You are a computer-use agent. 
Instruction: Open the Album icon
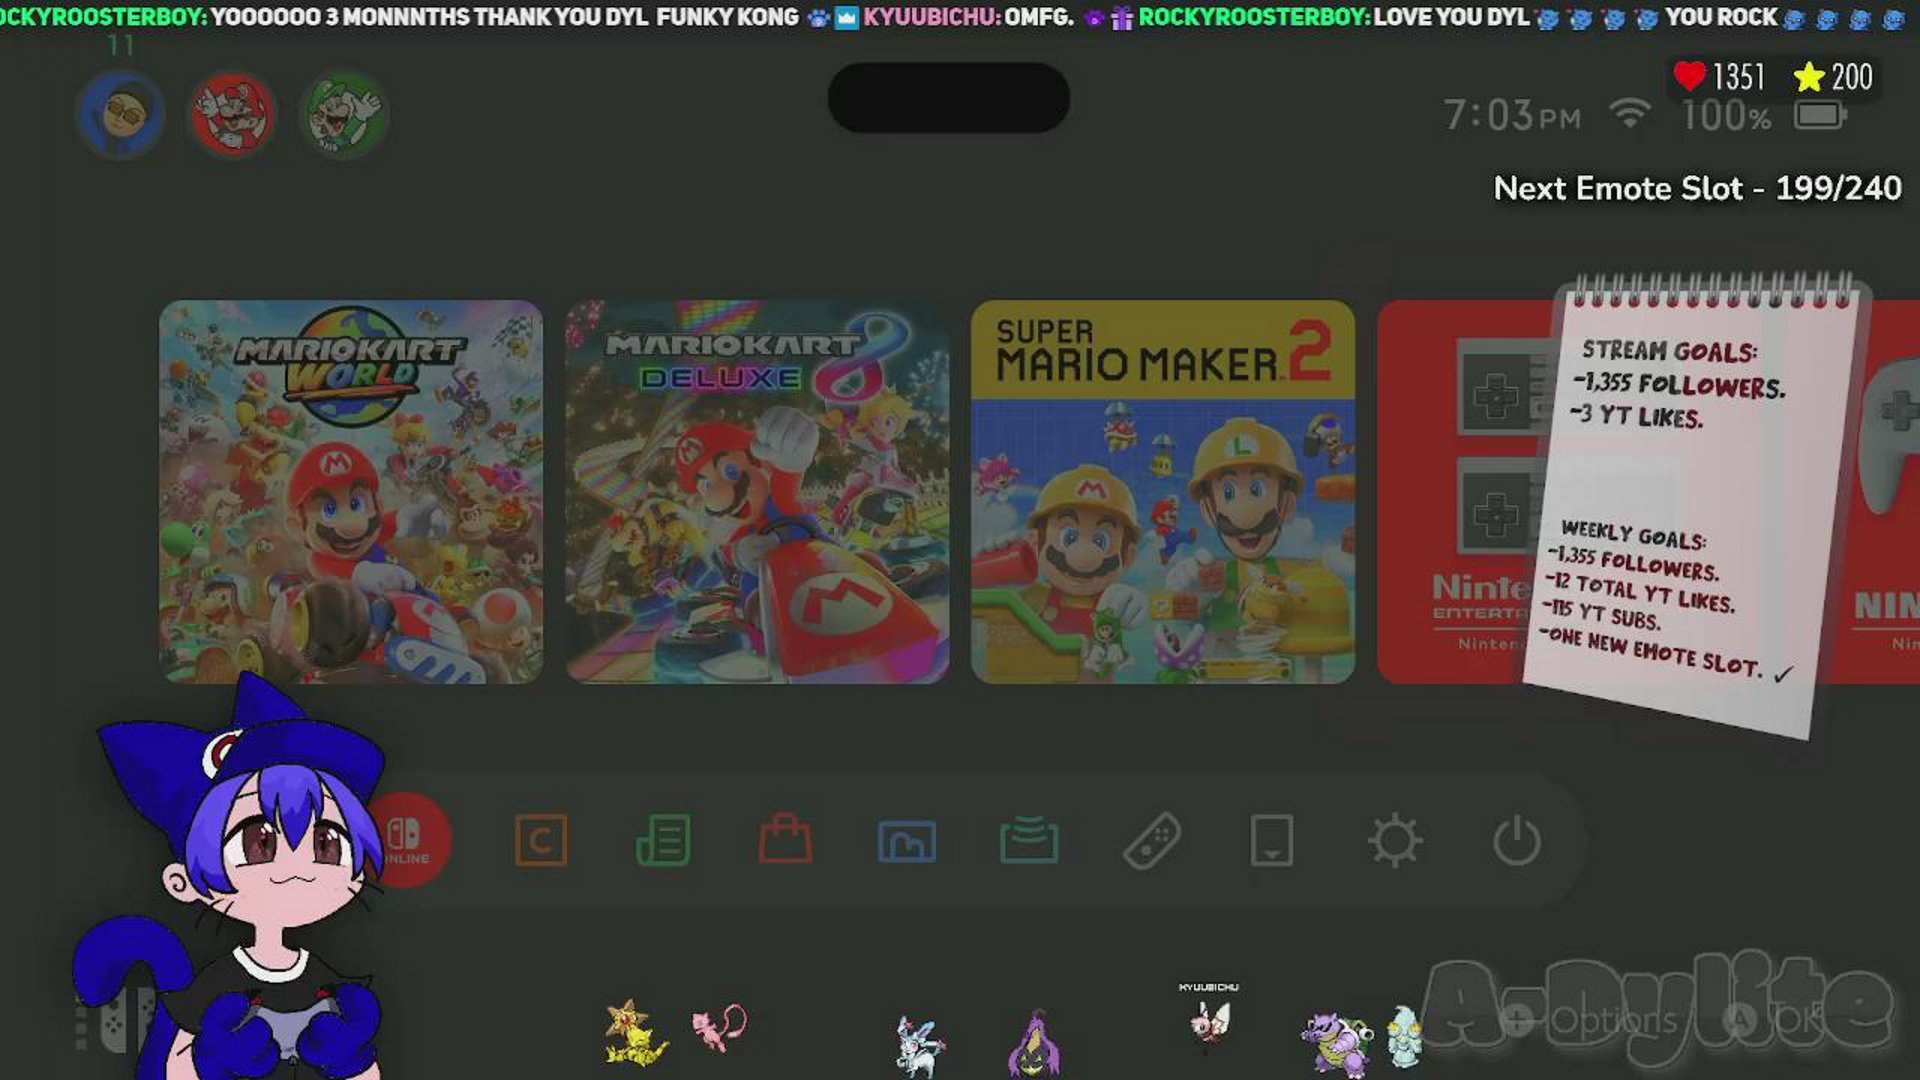(907, 841)
